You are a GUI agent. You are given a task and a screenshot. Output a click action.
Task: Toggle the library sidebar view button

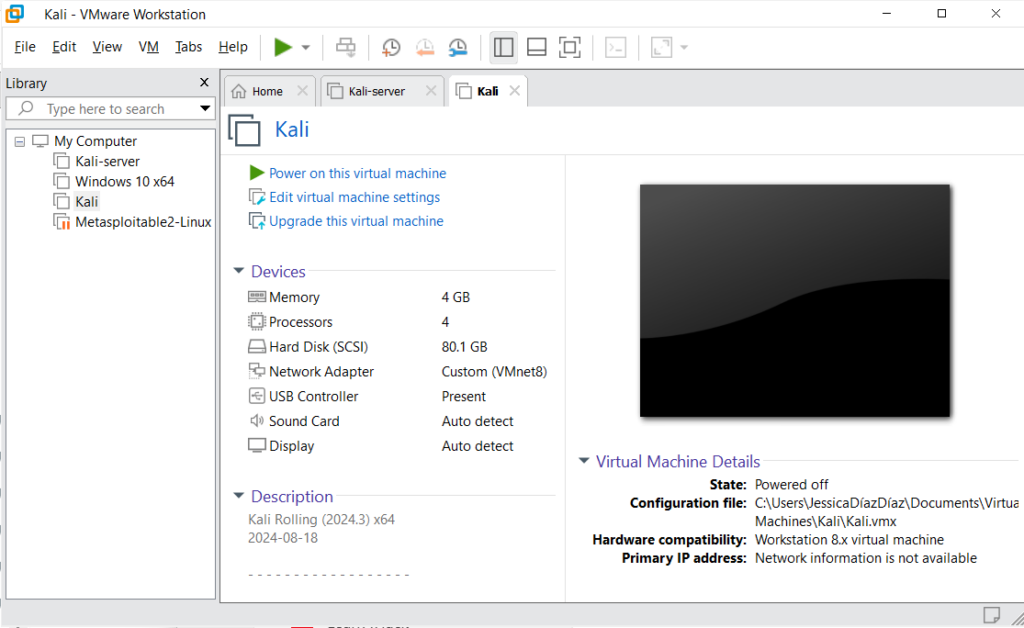(x=504, y=47)
